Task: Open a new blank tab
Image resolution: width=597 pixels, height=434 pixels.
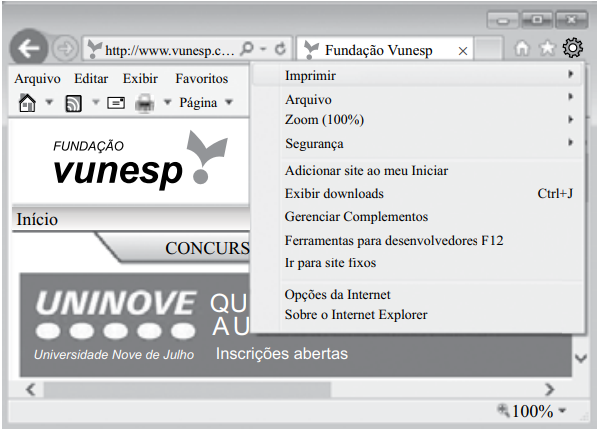Action: (x=488, y=49)
